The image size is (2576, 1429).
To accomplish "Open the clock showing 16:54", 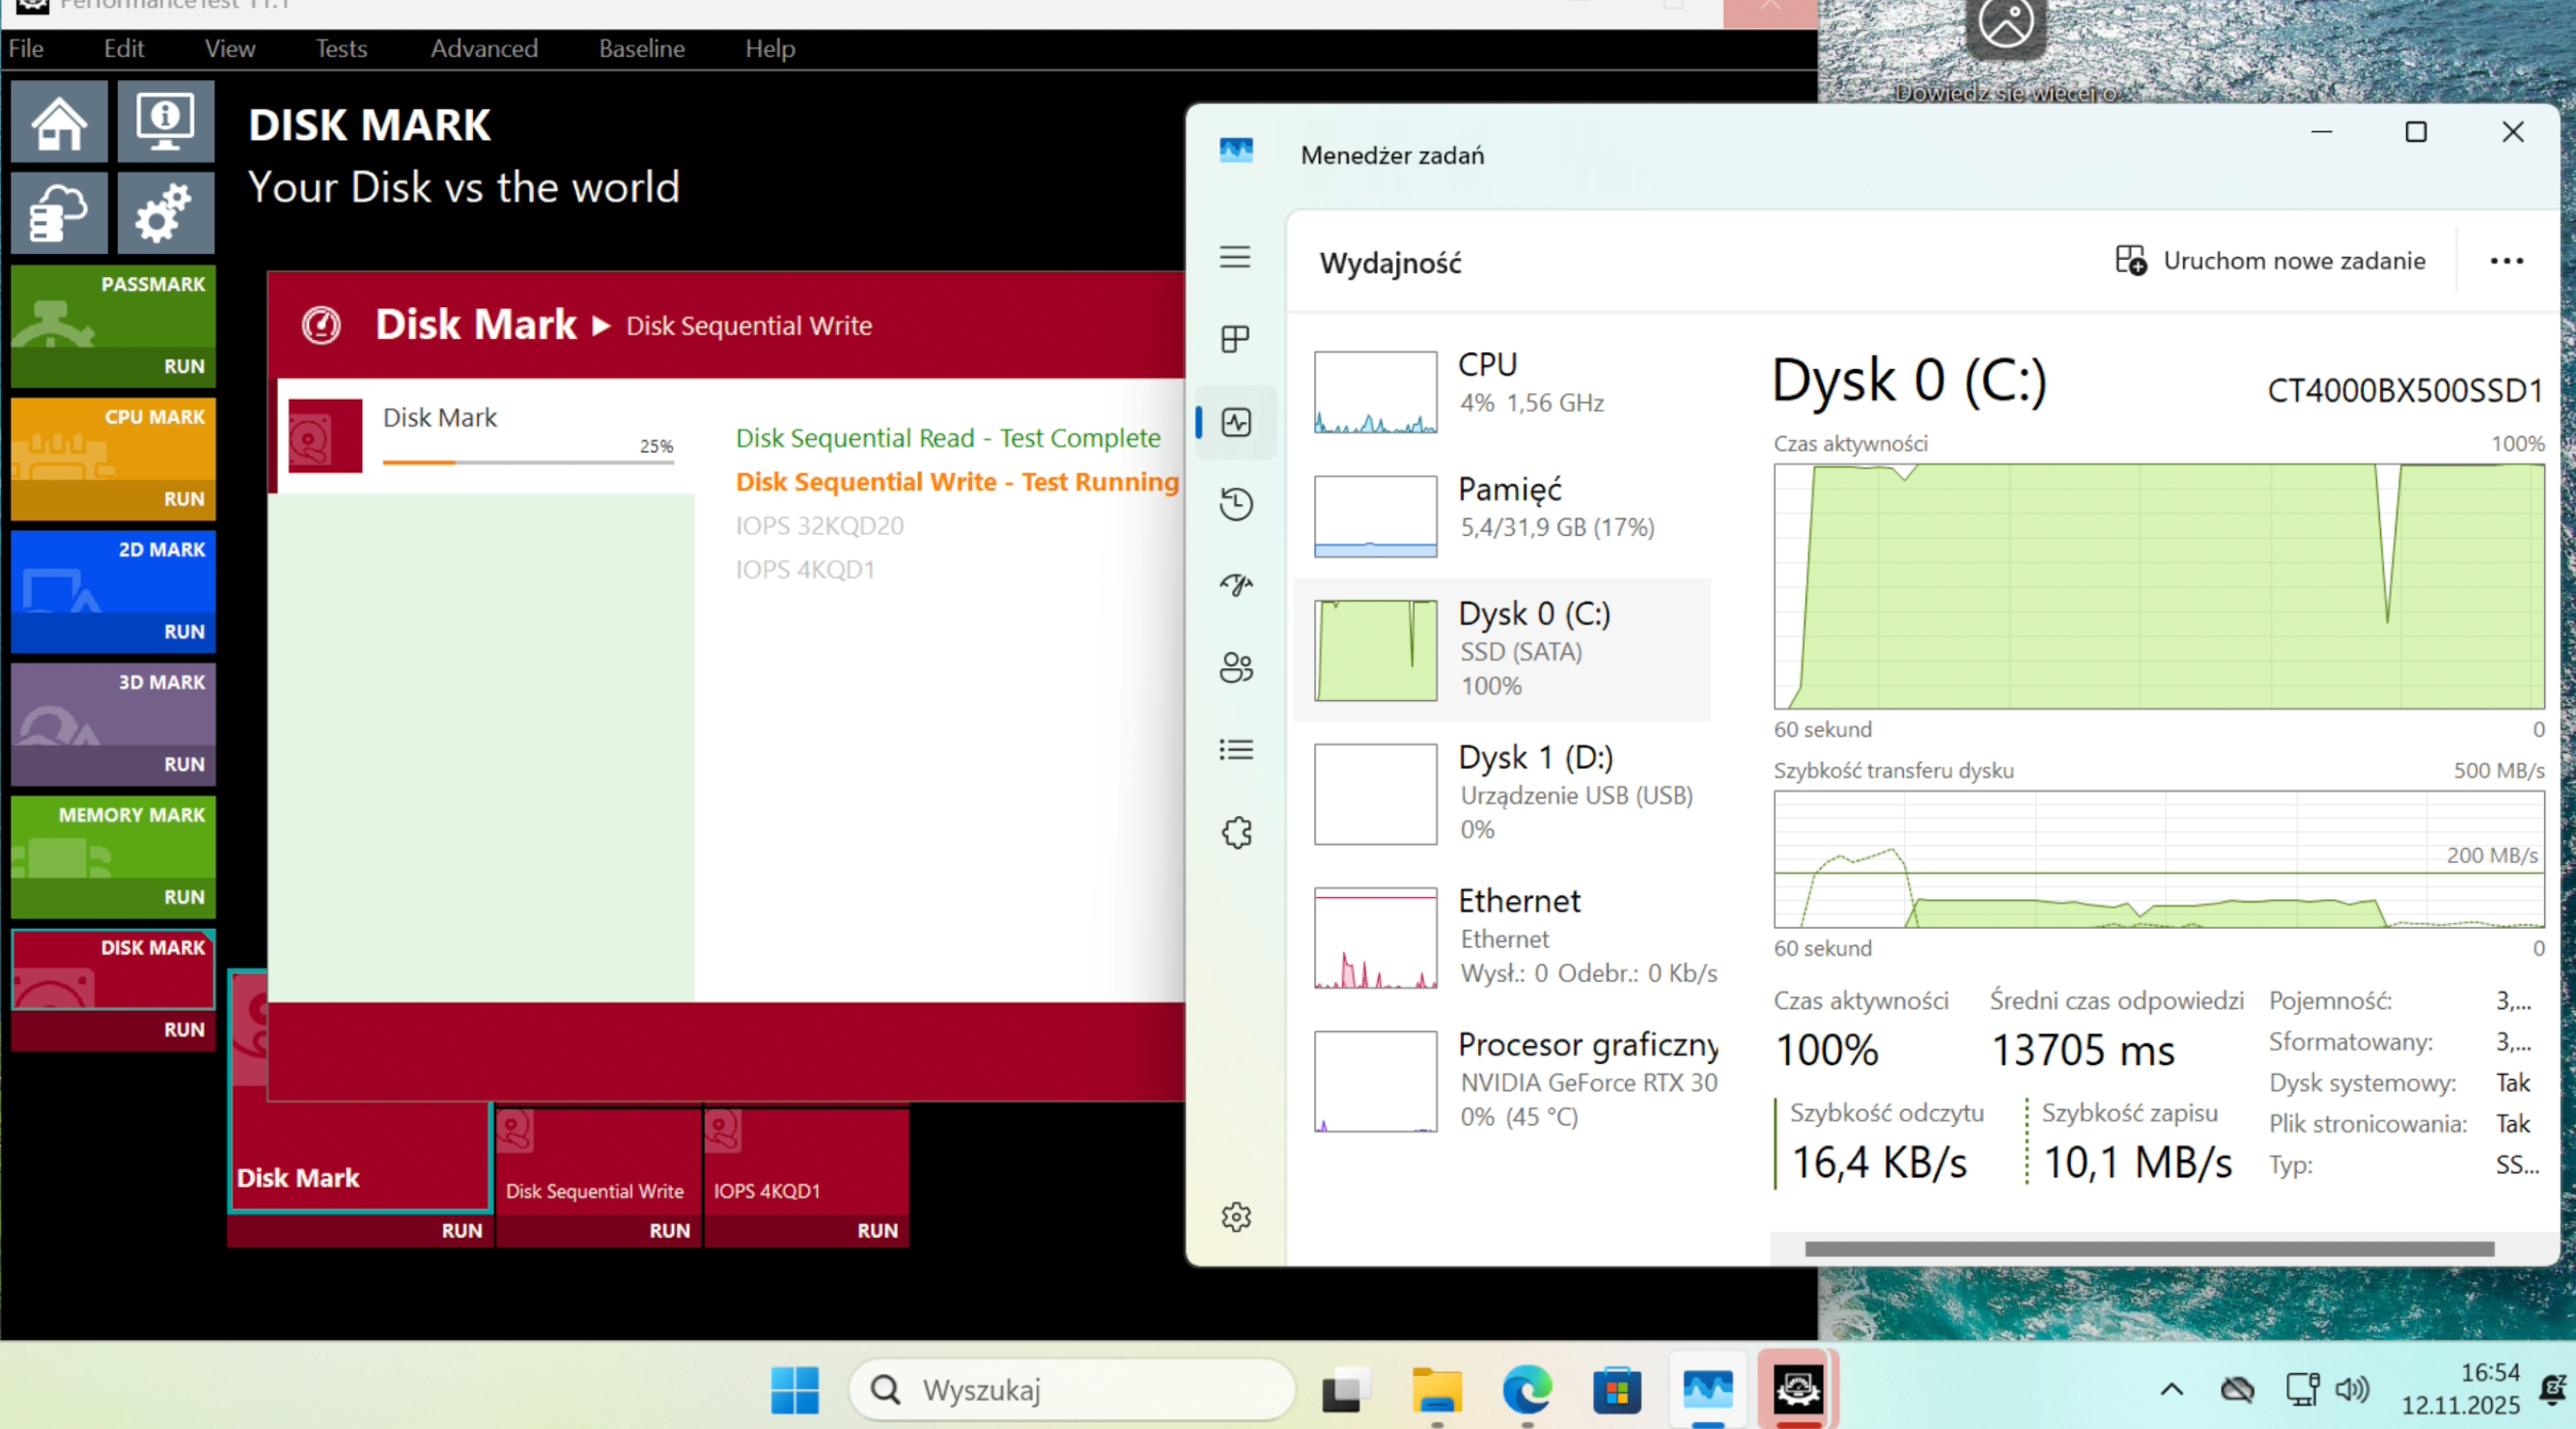I will (x=2460, y=1389).
